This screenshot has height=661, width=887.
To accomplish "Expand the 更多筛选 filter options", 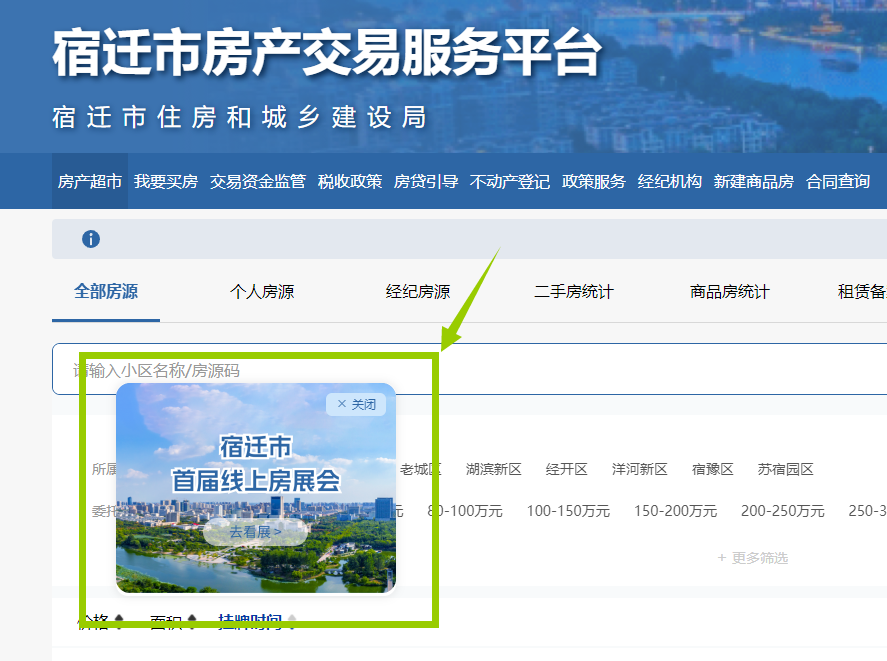I will coord(752,558).
